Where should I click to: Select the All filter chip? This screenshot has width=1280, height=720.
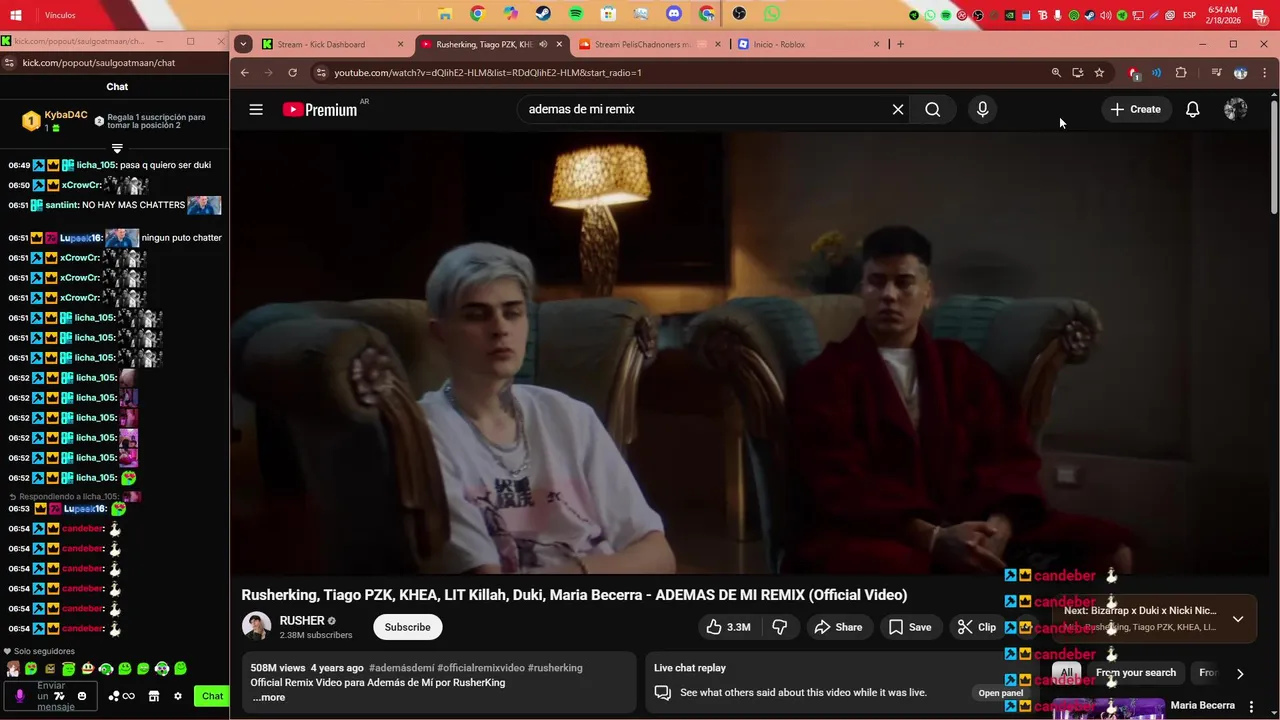point(1067,673)
